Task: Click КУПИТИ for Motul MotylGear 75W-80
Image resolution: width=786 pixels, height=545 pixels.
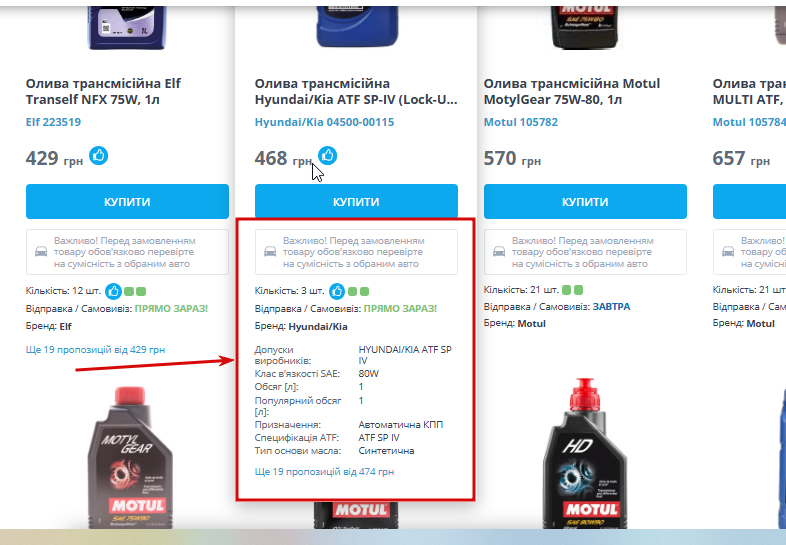Action: 585,202
